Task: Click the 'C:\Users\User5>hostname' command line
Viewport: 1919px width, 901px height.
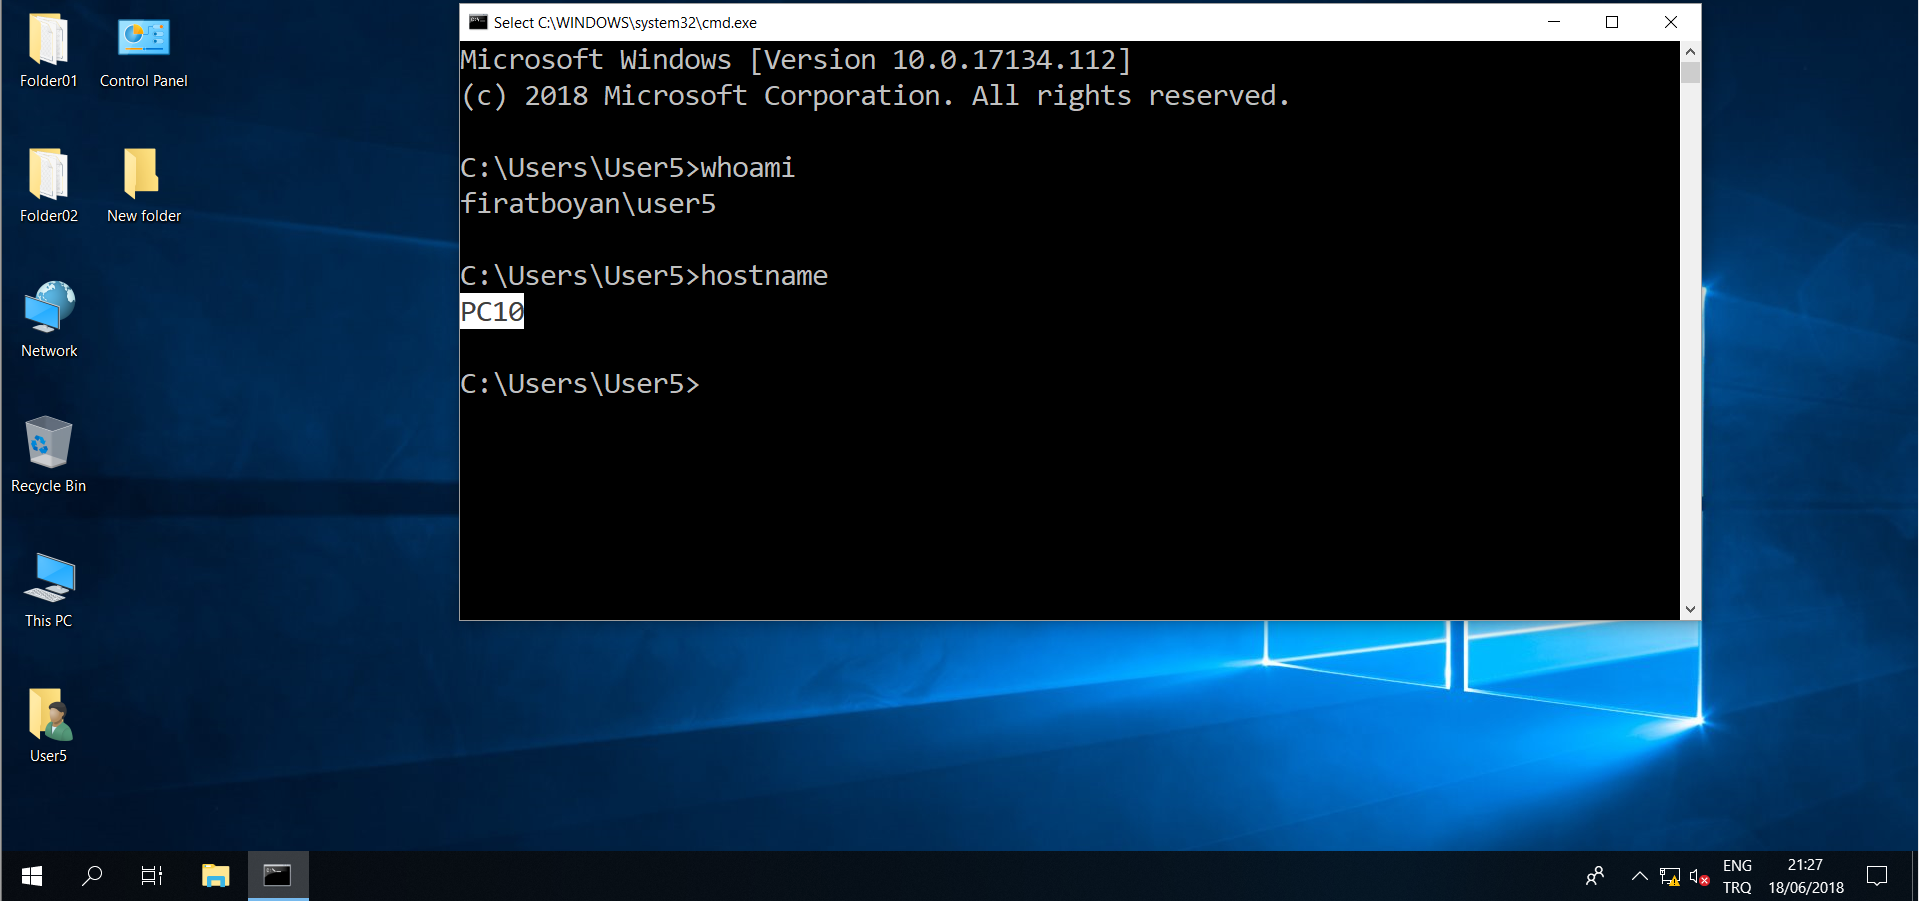Action: click(644, 276)
